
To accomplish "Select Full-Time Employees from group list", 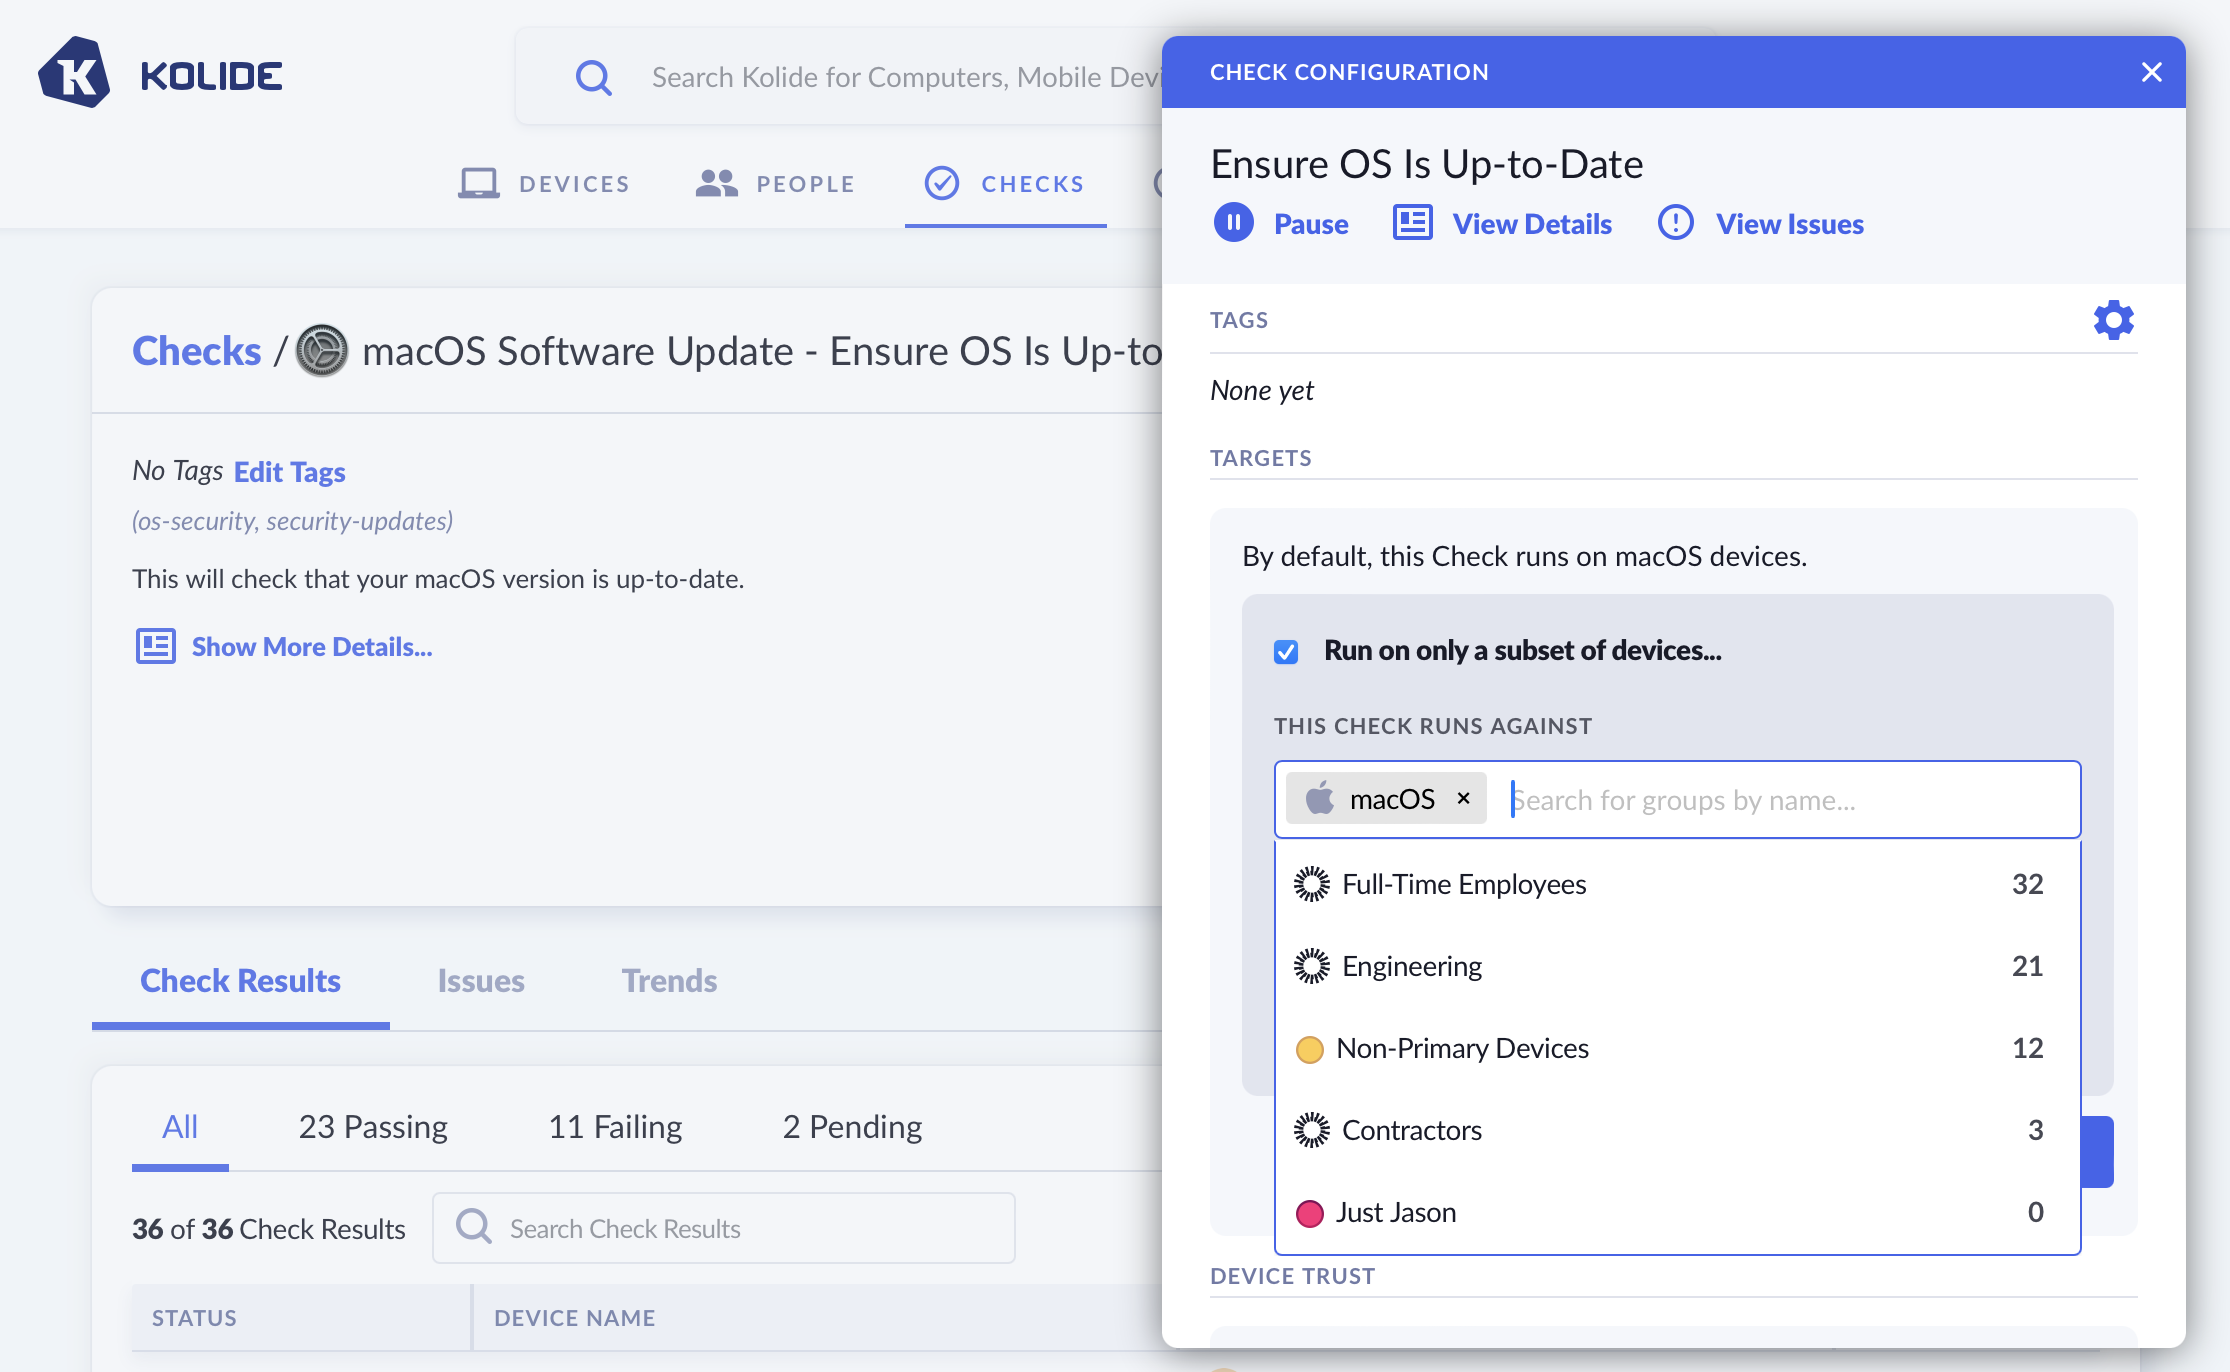I will 1464,884.
